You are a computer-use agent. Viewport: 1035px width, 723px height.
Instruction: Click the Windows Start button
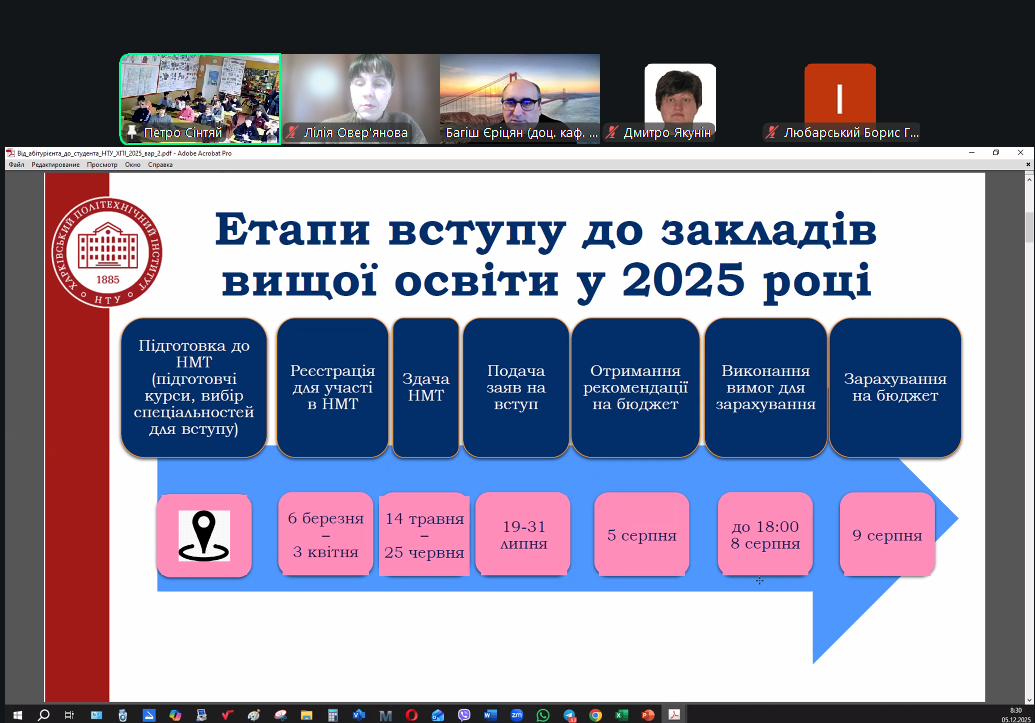click(x=17, y=715)
